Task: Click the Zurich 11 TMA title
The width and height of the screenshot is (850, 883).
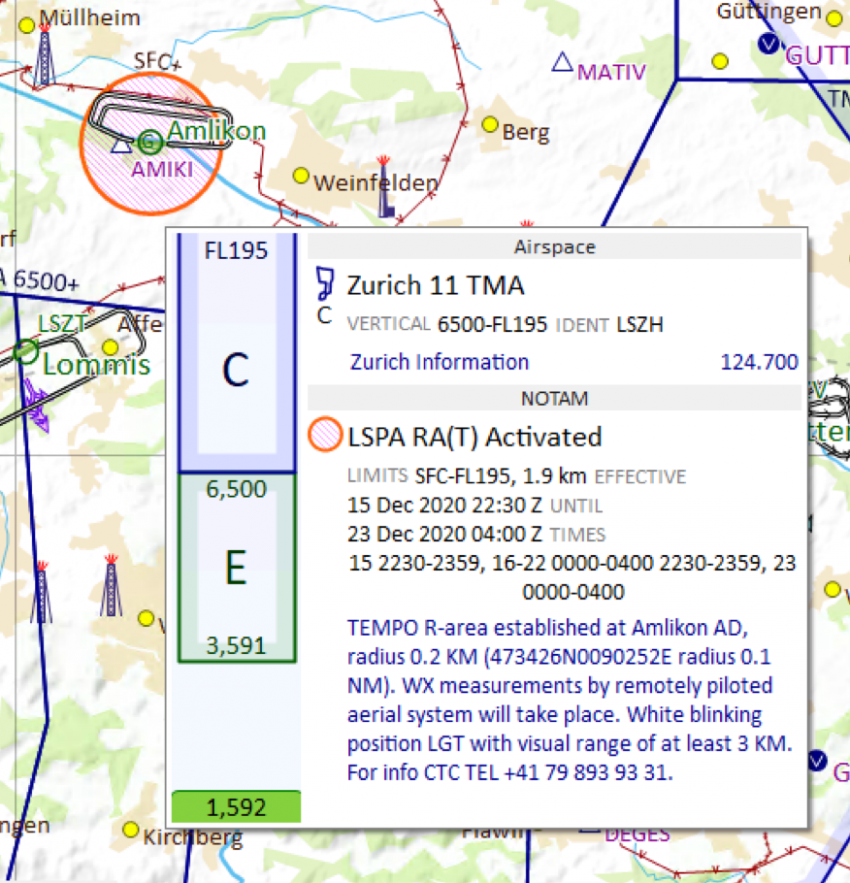Action: click(435, 286)
